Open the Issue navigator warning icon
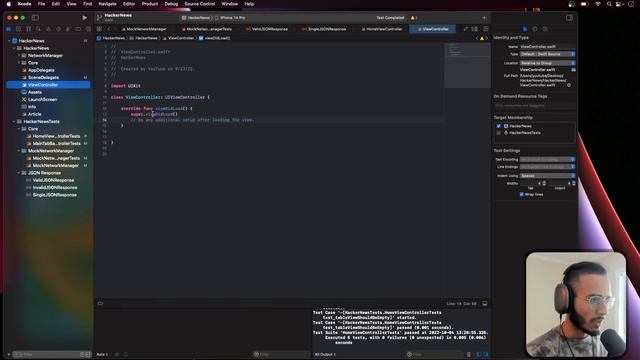This screenshot has width=640, height=360. 48,29
